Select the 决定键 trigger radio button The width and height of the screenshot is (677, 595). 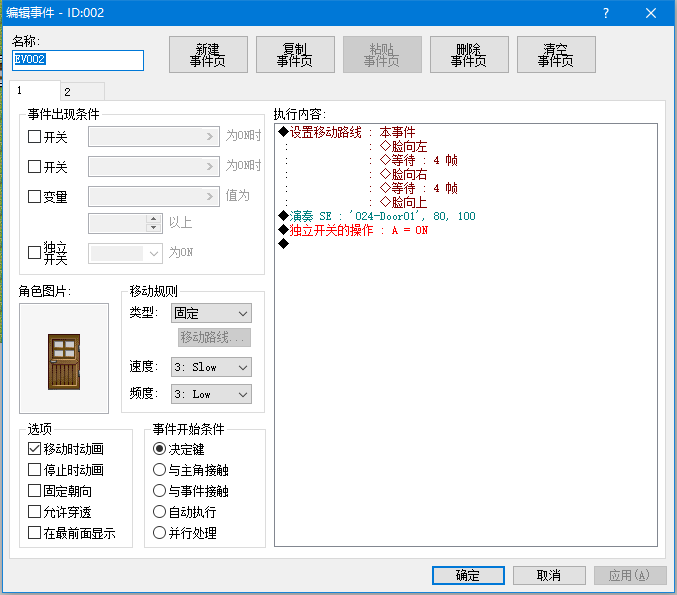coord(159,449)
